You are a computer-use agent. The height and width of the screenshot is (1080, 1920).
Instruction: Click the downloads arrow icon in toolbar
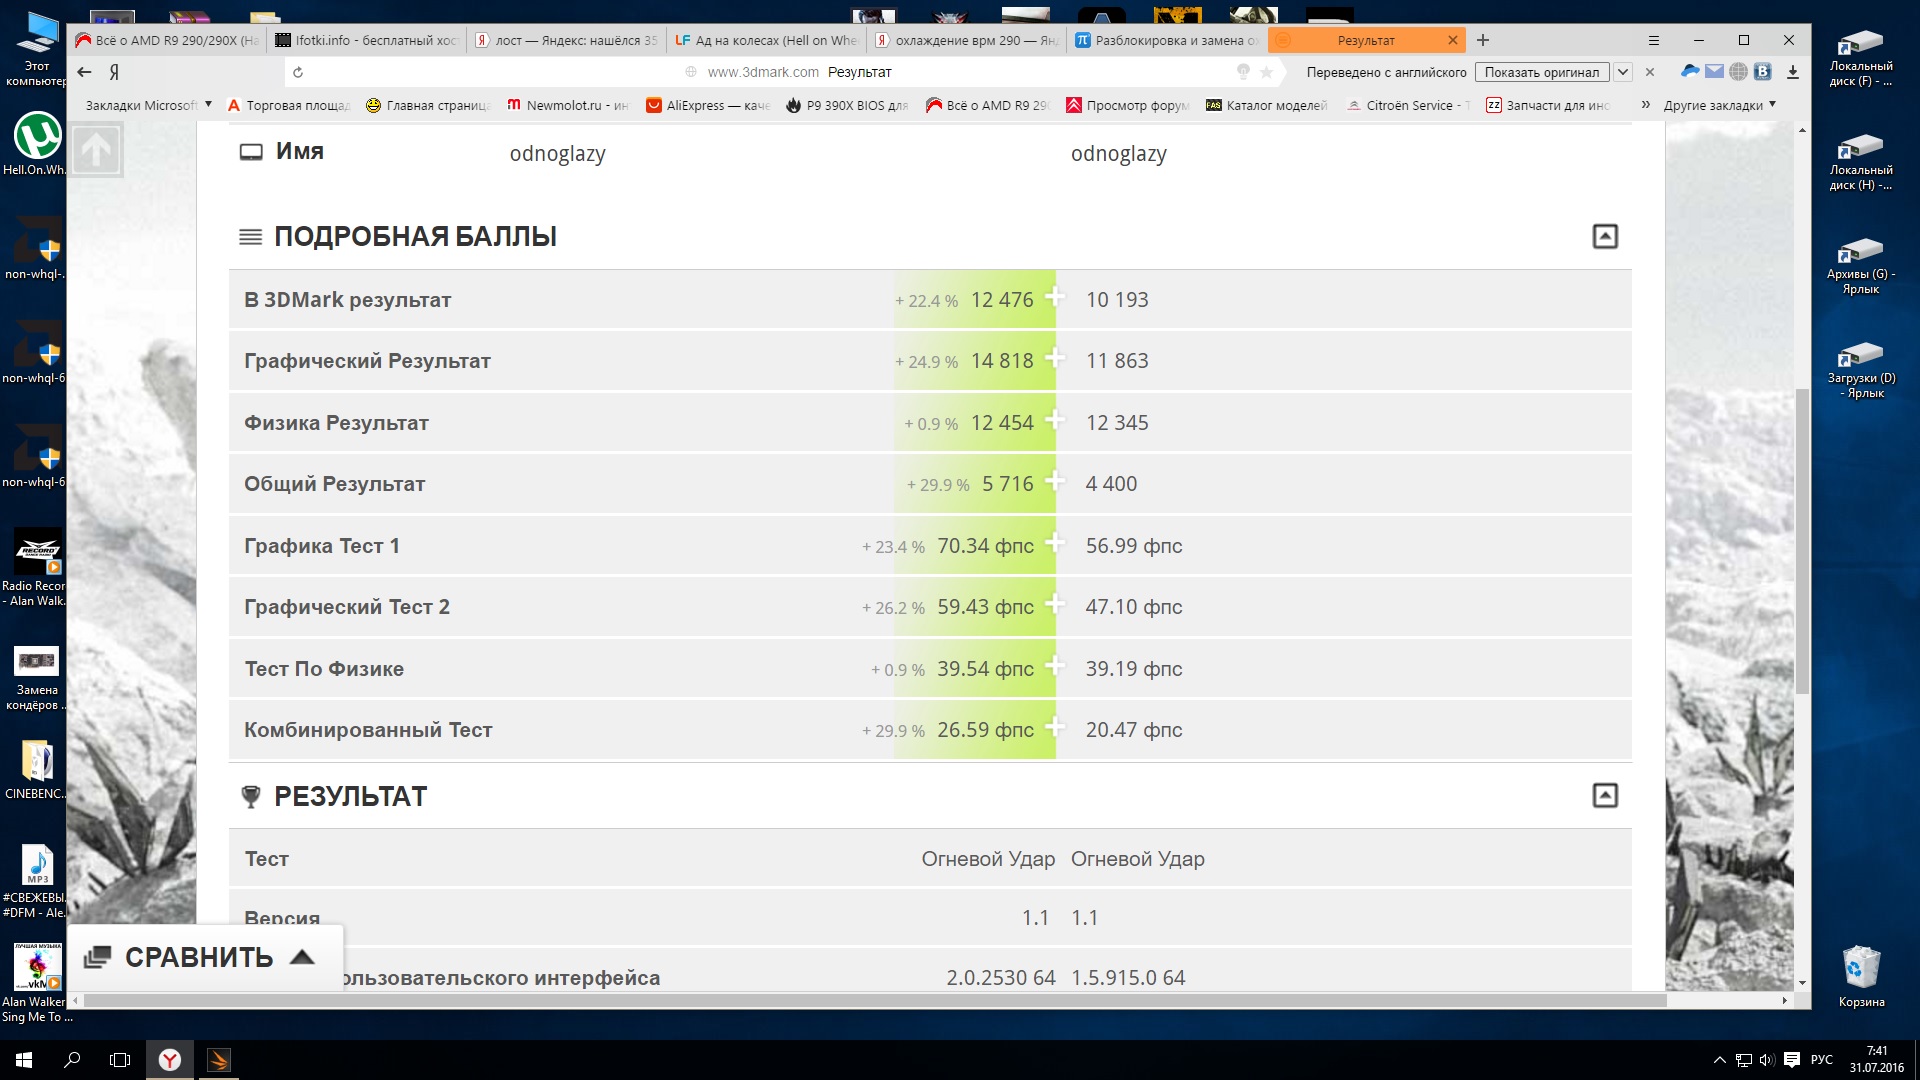pyautogui.click(x=1792, y=72)
